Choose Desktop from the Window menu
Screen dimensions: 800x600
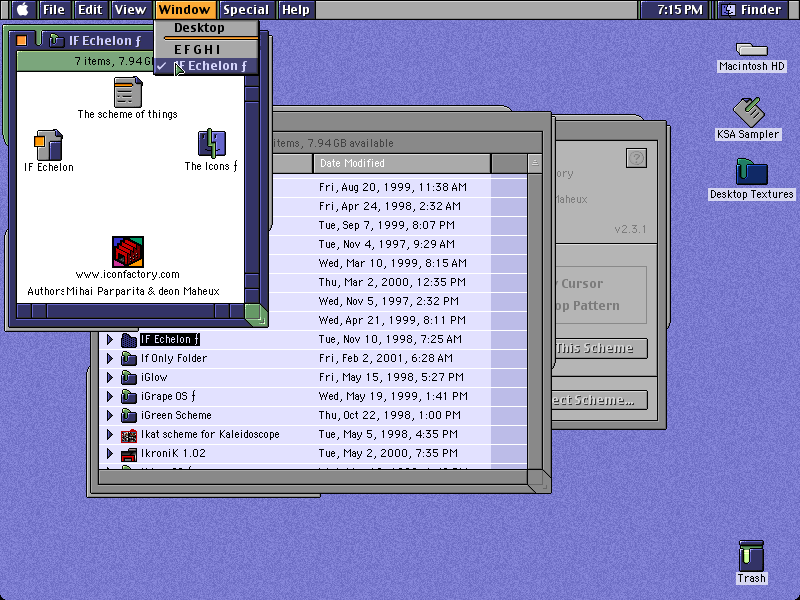(x=206, y=28)
